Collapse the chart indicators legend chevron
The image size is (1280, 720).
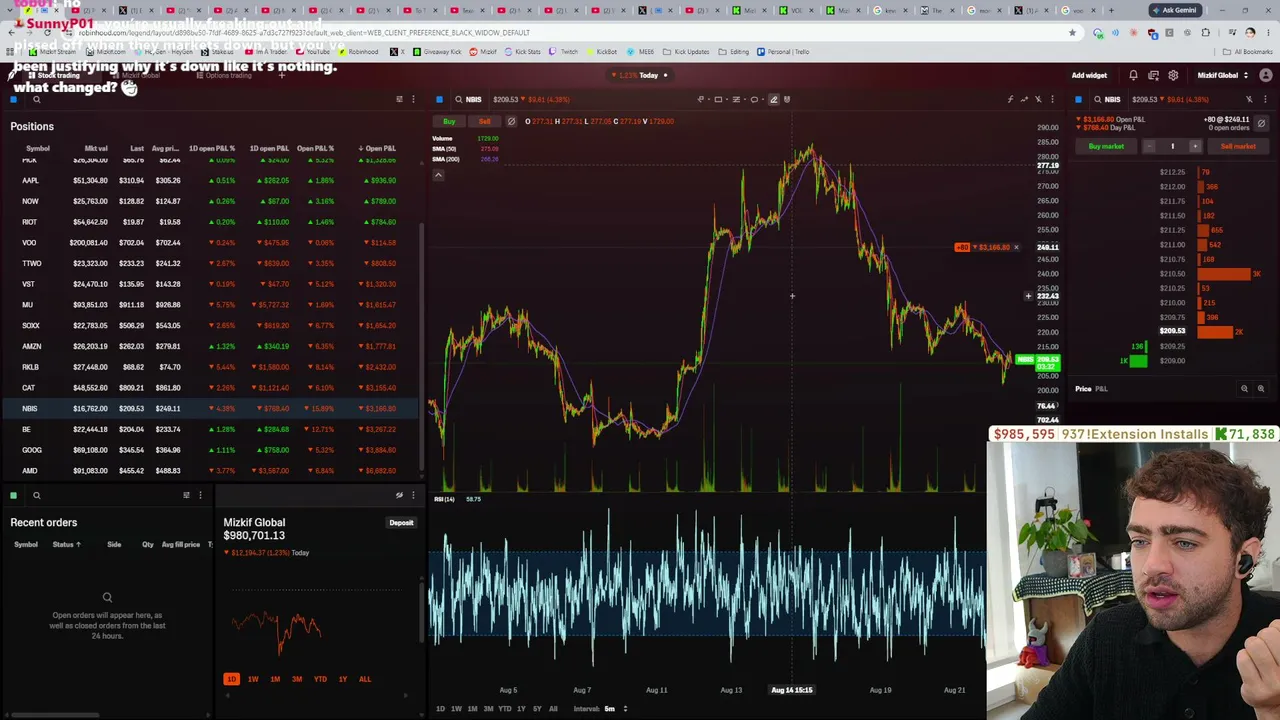pyautogui.click(x=438, y=175)
